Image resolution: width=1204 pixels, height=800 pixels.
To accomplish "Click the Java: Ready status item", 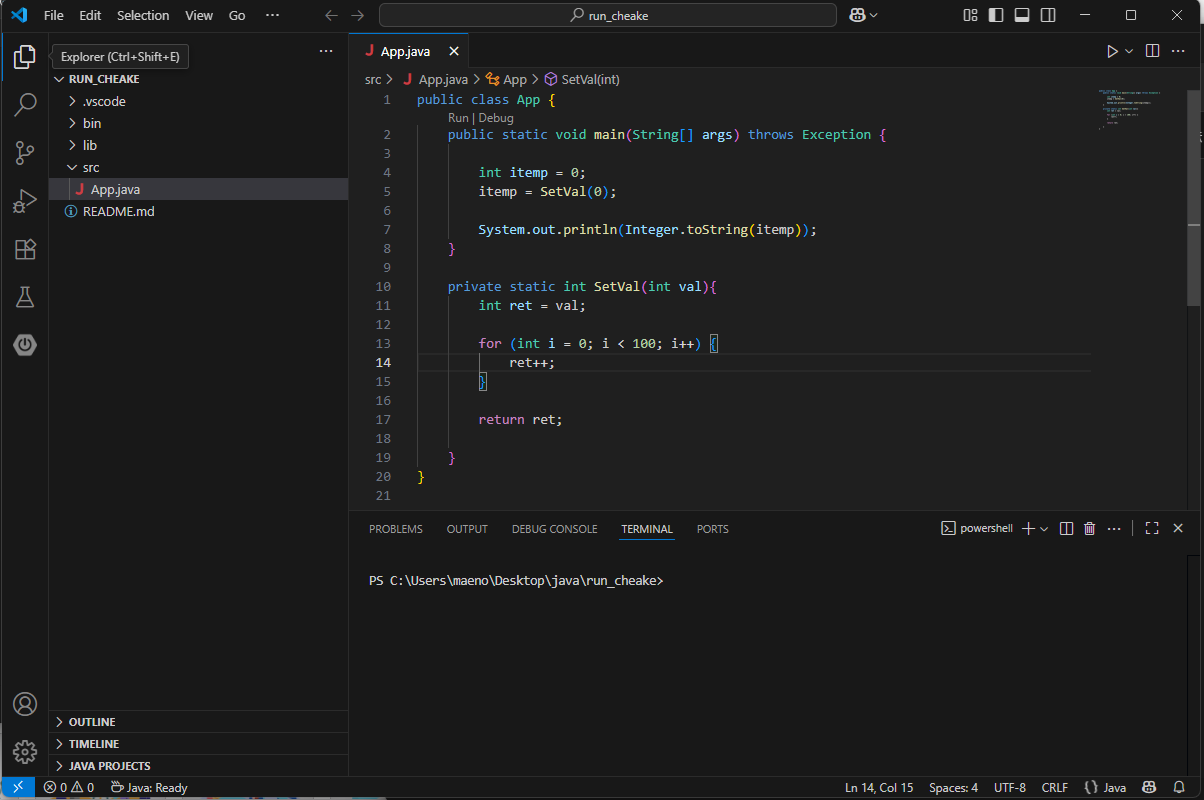I will click(148, 788).
